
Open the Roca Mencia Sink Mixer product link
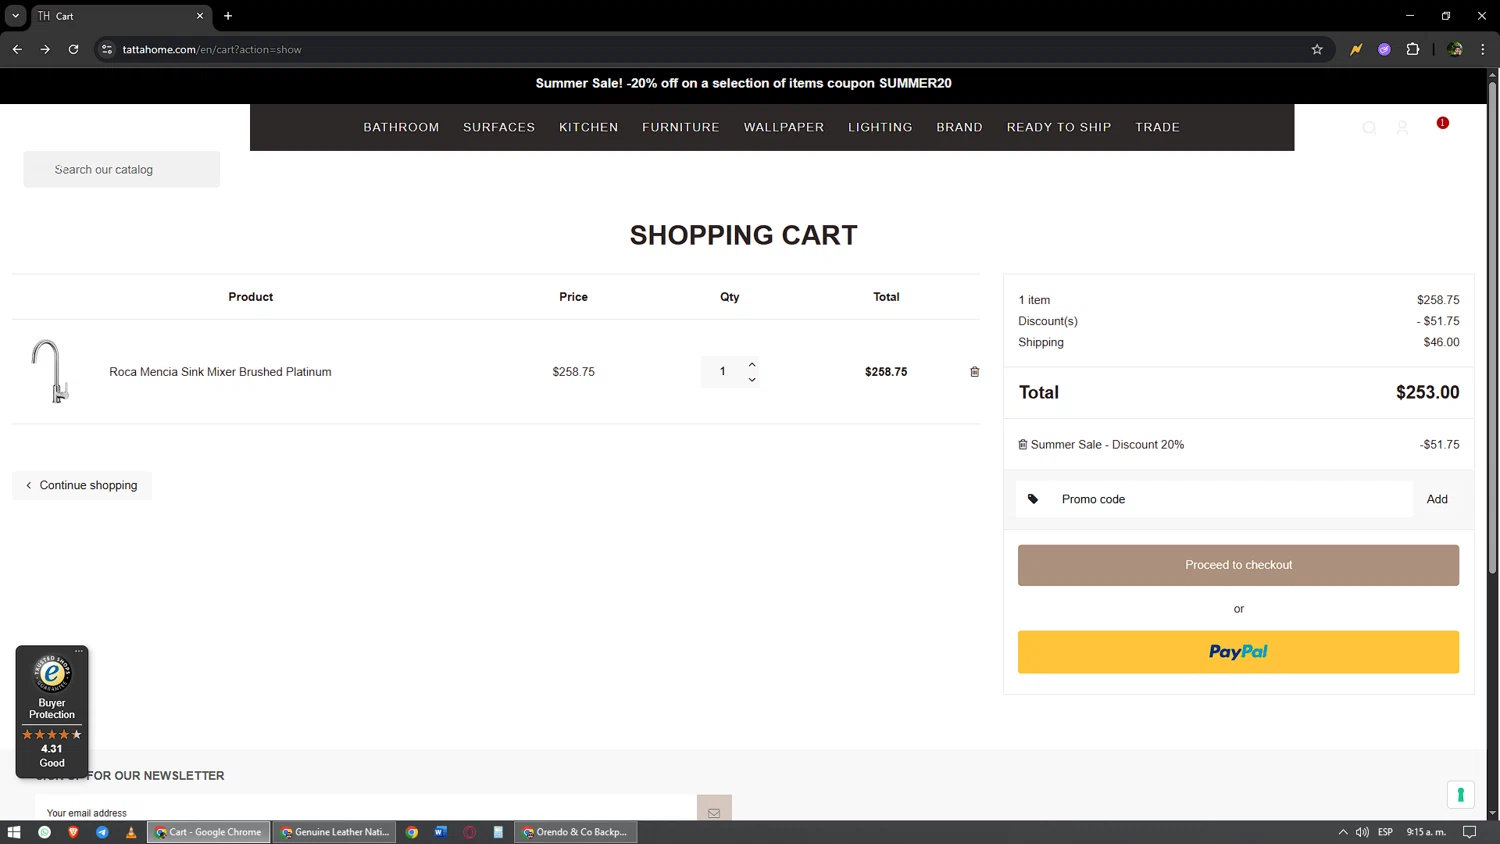pyautogui.click(x=220, y=372)
